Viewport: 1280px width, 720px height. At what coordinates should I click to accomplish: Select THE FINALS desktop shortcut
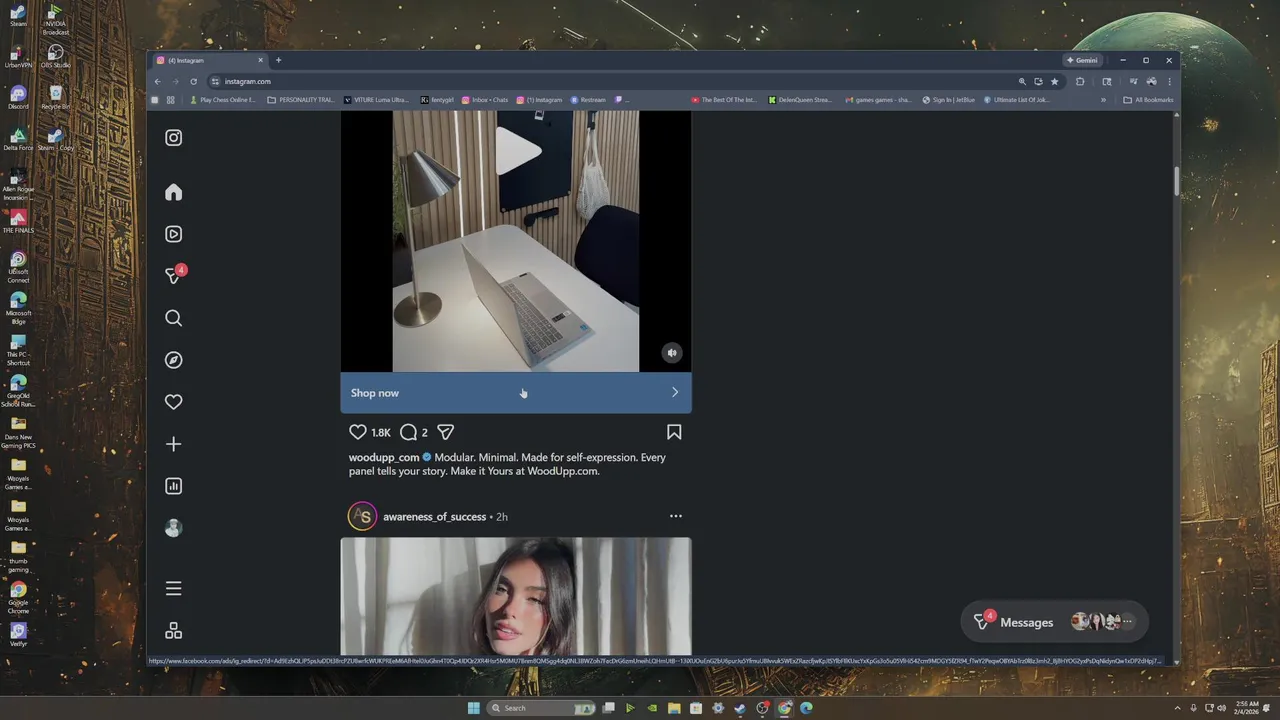click(18, 222)
